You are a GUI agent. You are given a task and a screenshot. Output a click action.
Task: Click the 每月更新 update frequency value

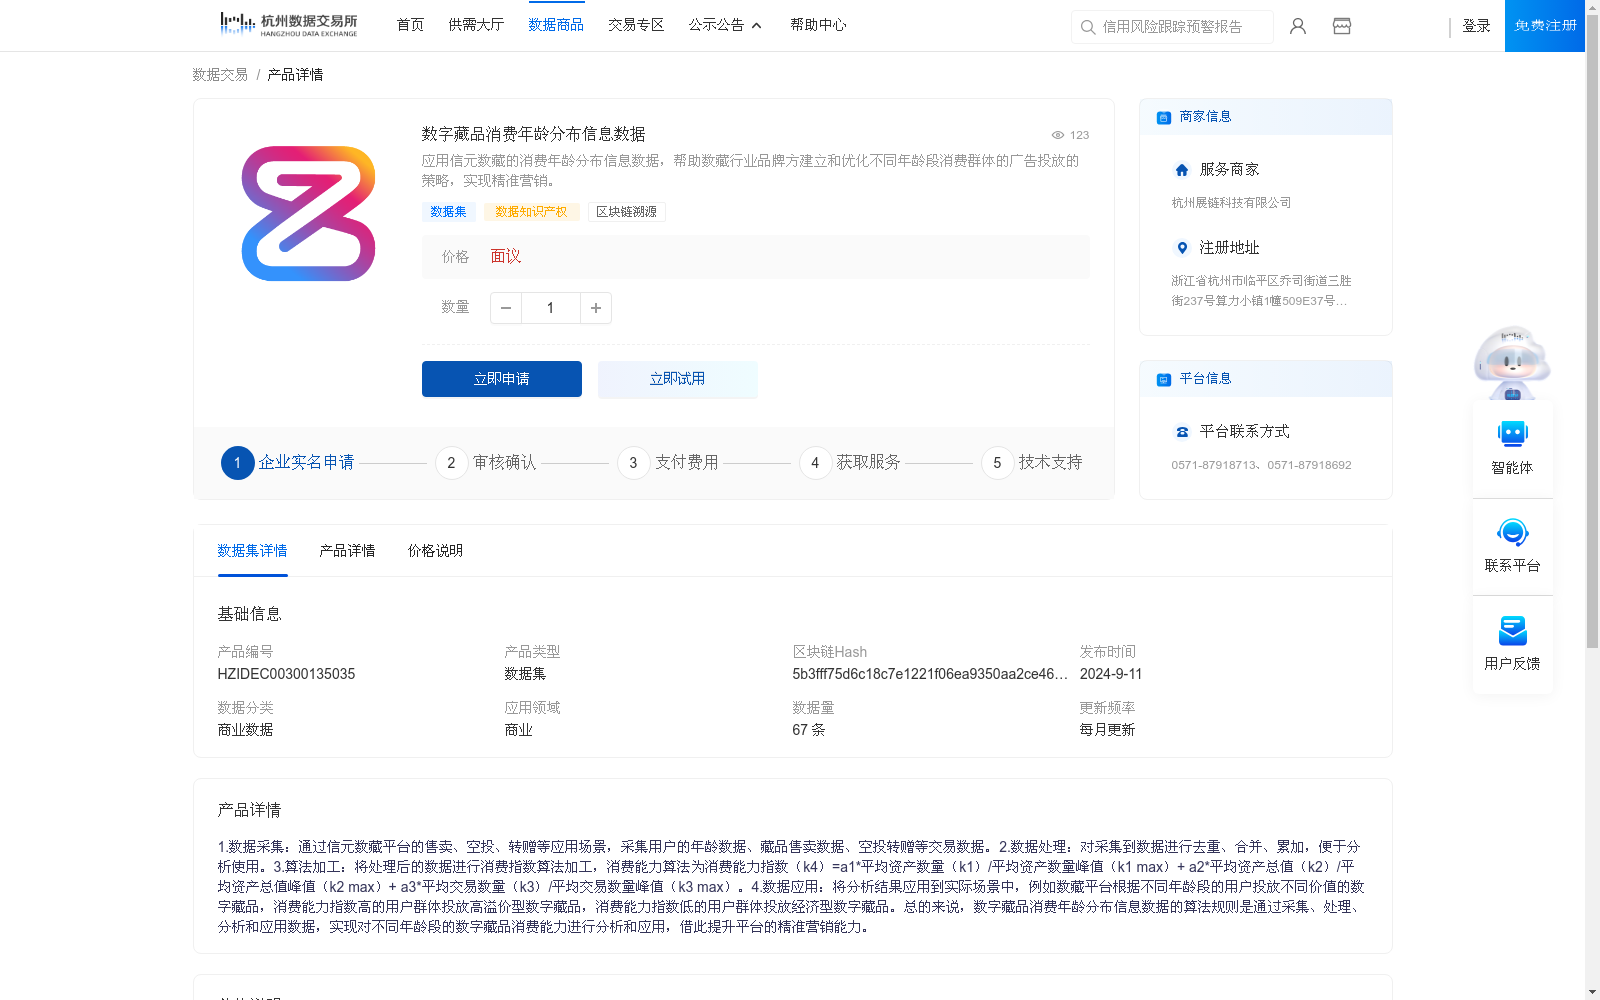tap(1107, 730)
